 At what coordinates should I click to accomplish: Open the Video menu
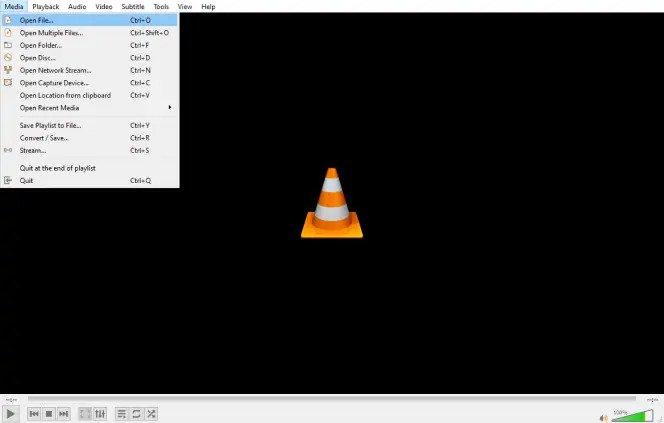pos(104,6)
